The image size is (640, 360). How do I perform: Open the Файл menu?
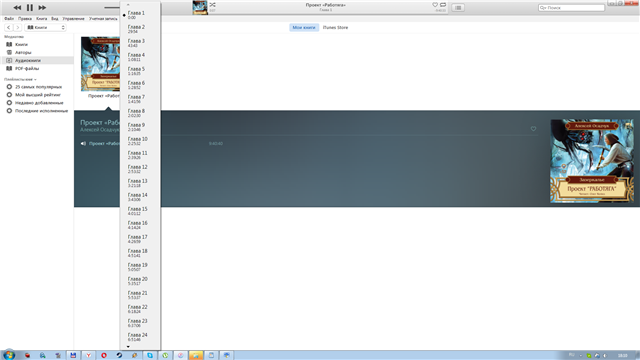(x=9, y=18)
